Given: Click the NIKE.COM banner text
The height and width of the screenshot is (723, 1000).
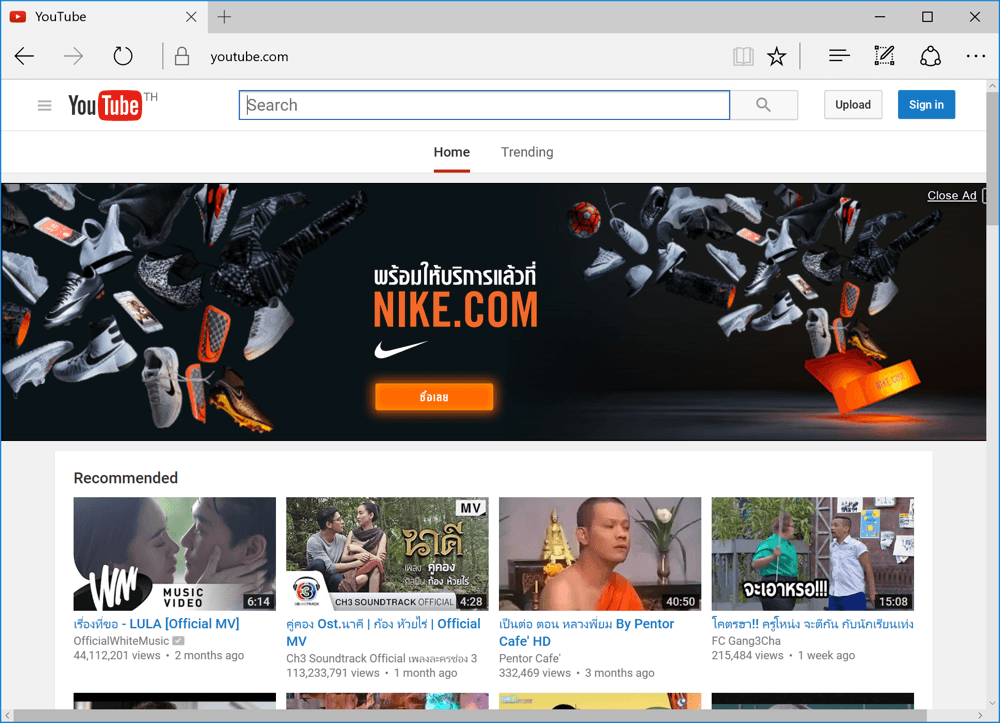Looking at the screenshot, I should 455,310.
